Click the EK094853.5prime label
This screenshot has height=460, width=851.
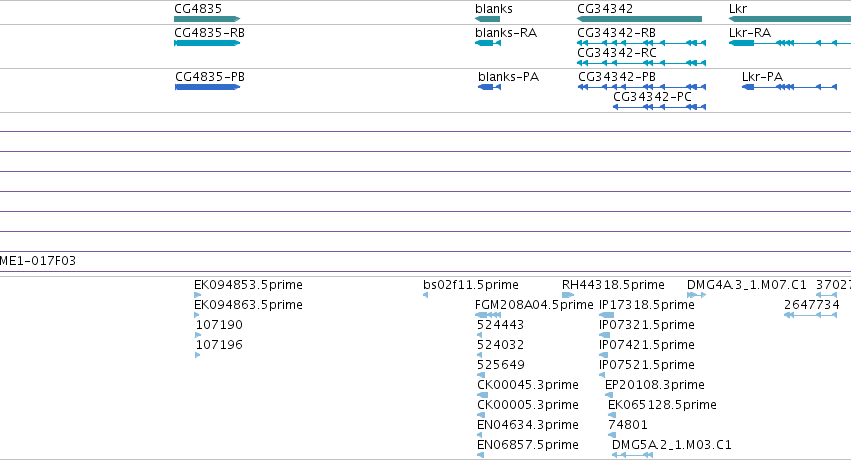[x=248, y=285]
